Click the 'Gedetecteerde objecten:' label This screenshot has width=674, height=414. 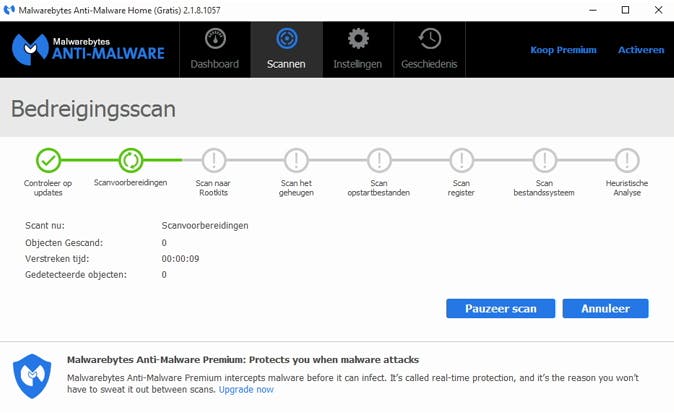76,275
